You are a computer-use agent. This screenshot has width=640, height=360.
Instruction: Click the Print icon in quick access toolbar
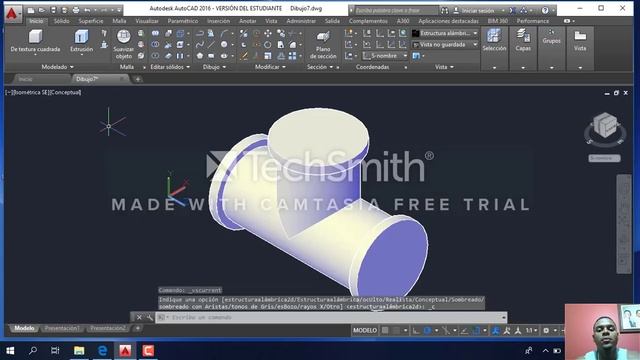pos(76,10)
